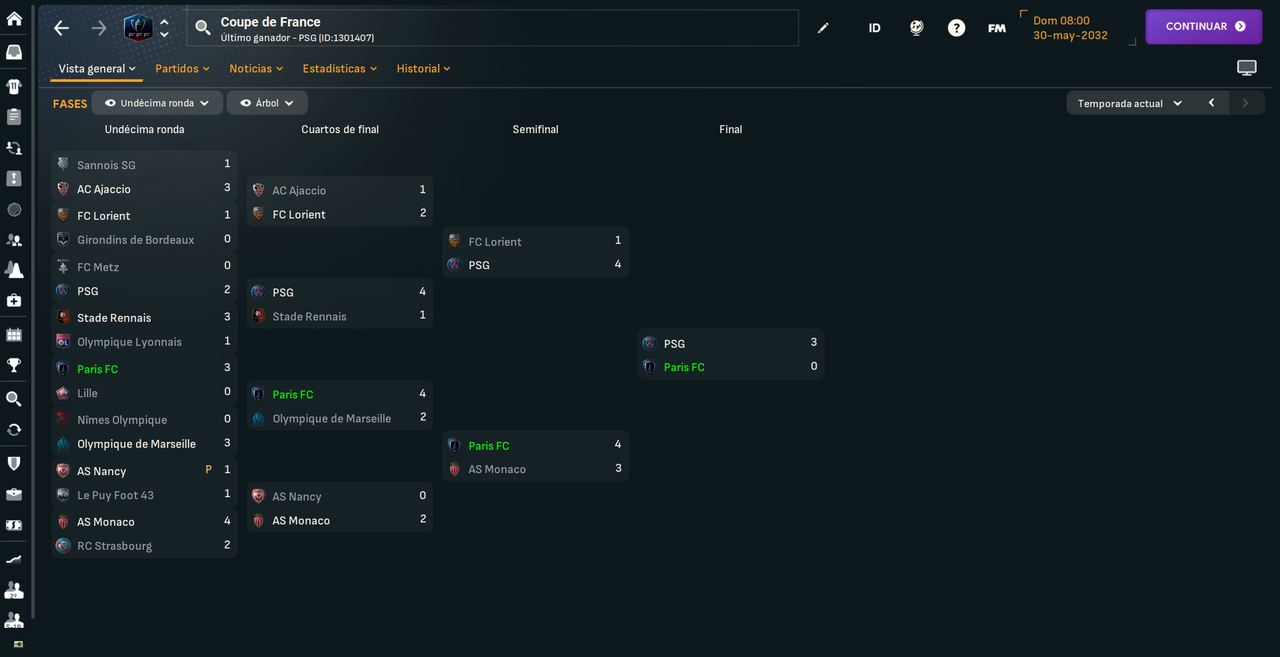Screen dimensions: 1280x657
Task: Open the calendar schedule icon in sidebar
Action: pyautogui.click(x=14, y=335)
